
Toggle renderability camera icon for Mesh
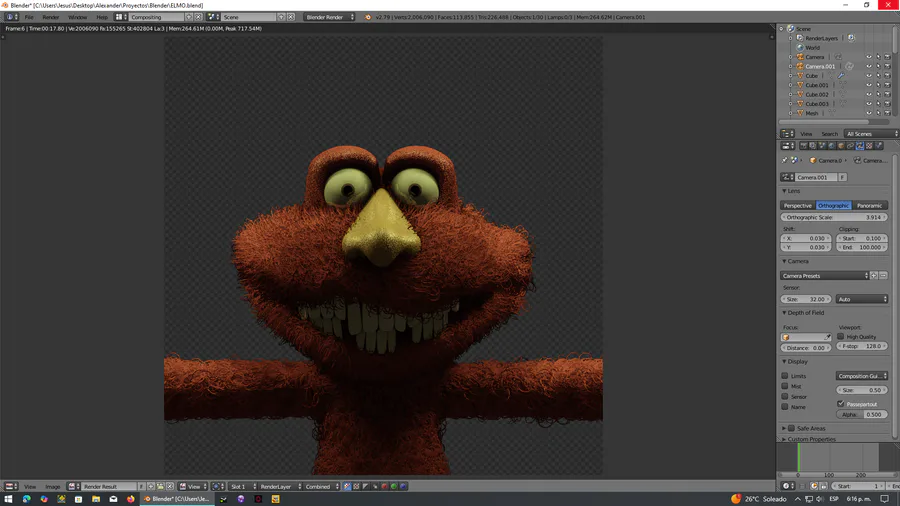[887, 113]
